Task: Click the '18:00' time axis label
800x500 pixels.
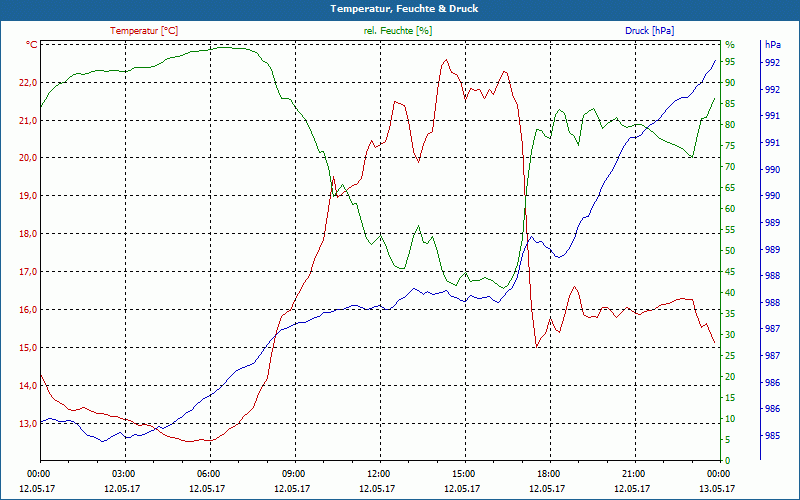Action: [548, 474]
